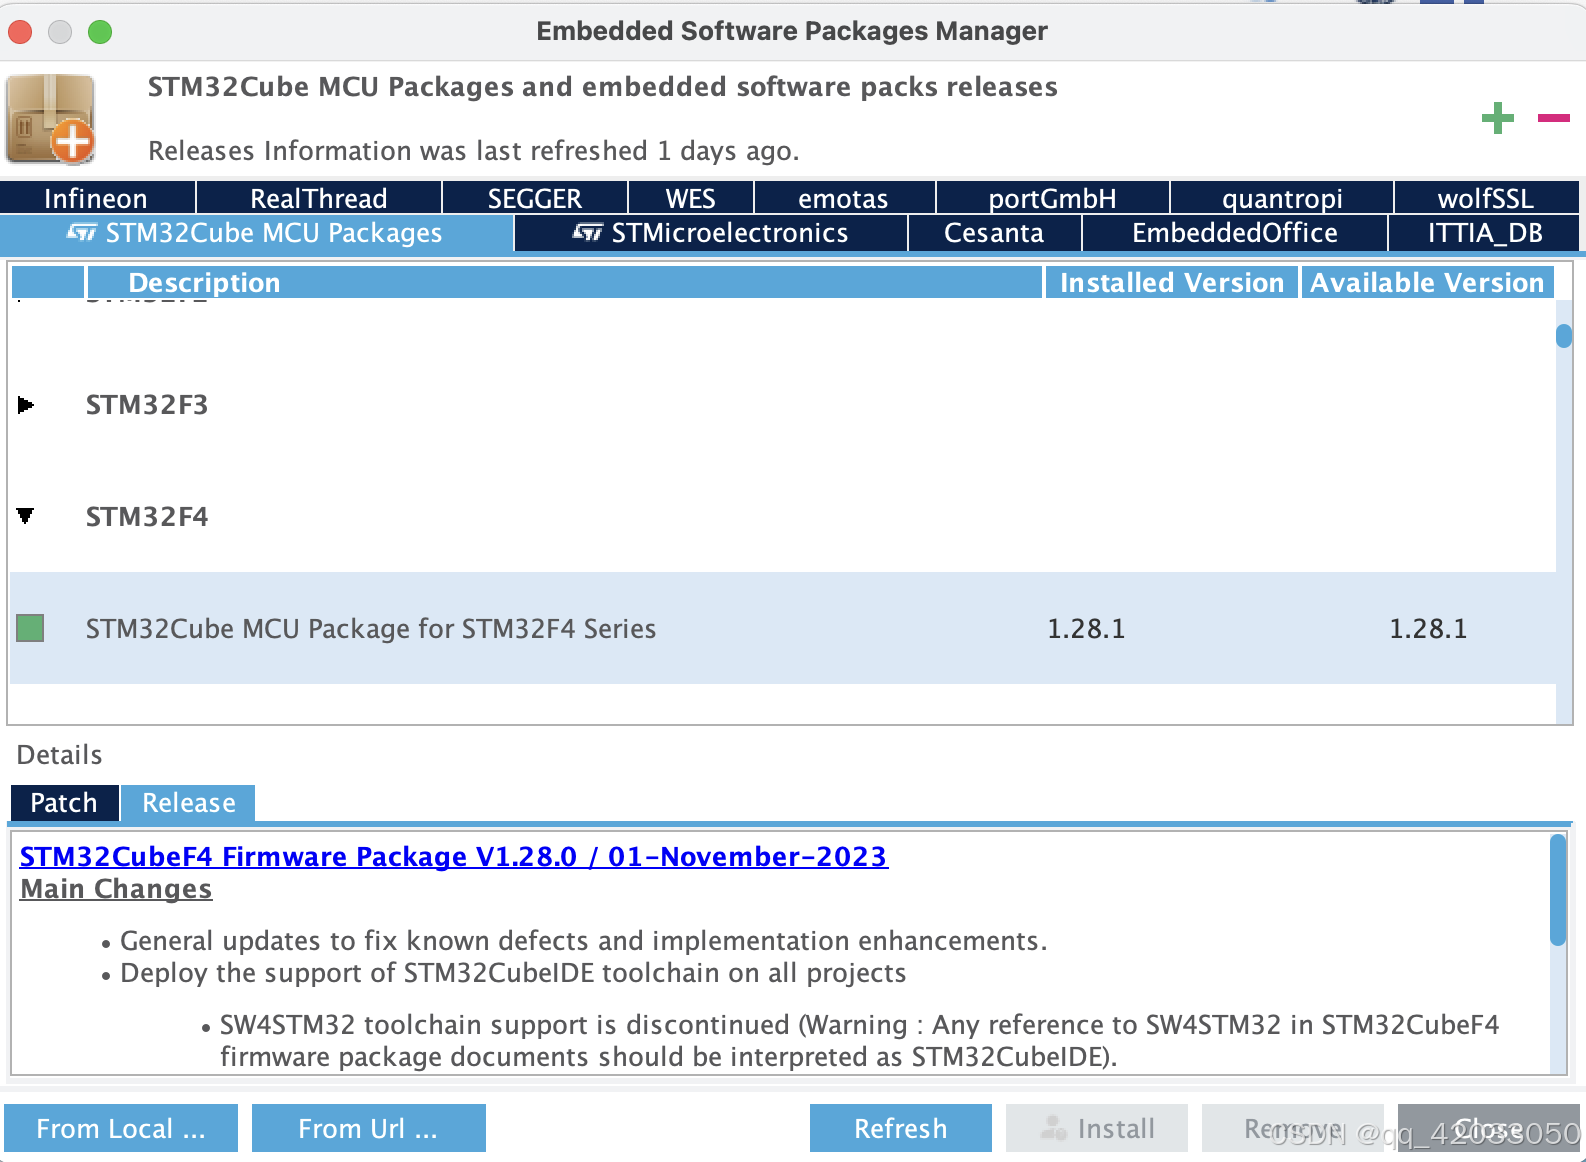The image size is (1586, 1162).
Task: Click the Installed Version column header
Action: tap(1172, 282)
